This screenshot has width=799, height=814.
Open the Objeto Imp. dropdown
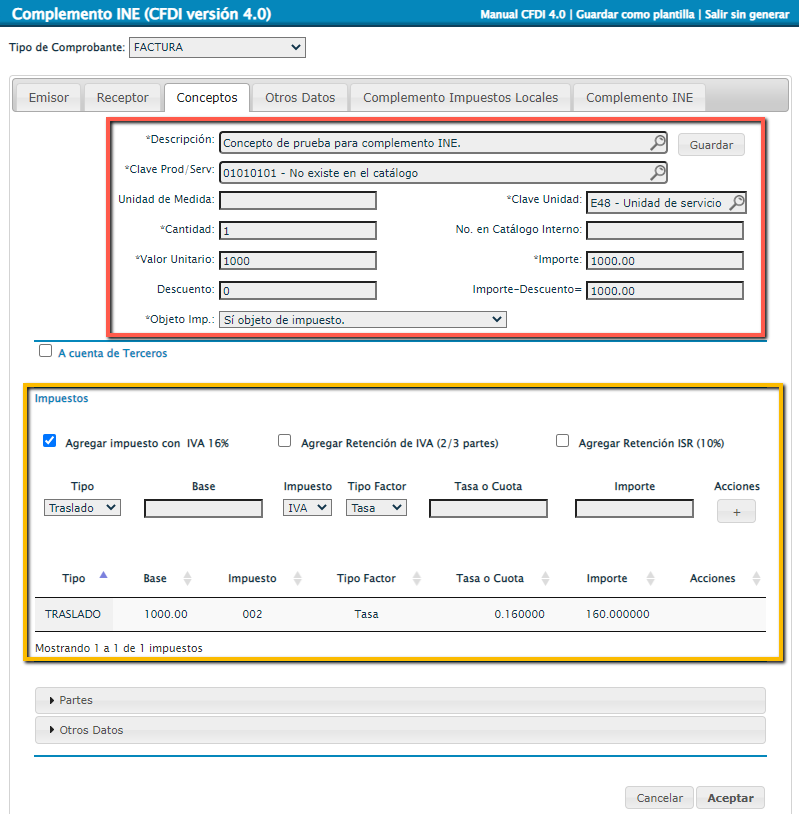coord(363,320)
